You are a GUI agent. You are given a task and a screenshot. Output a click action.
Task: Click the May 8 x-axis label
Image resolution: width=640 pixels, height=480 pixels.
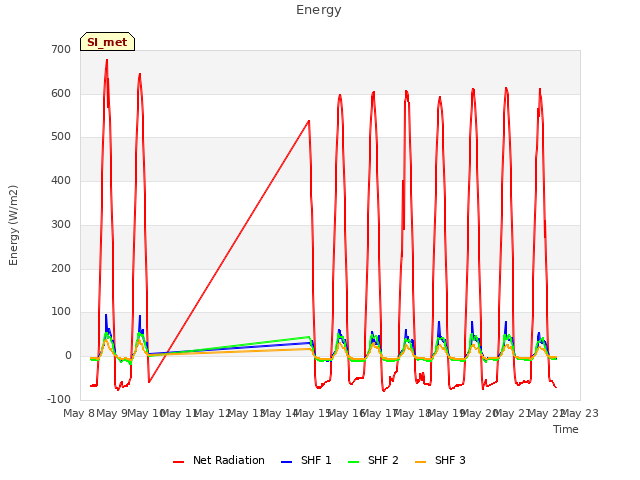point(79,413)
